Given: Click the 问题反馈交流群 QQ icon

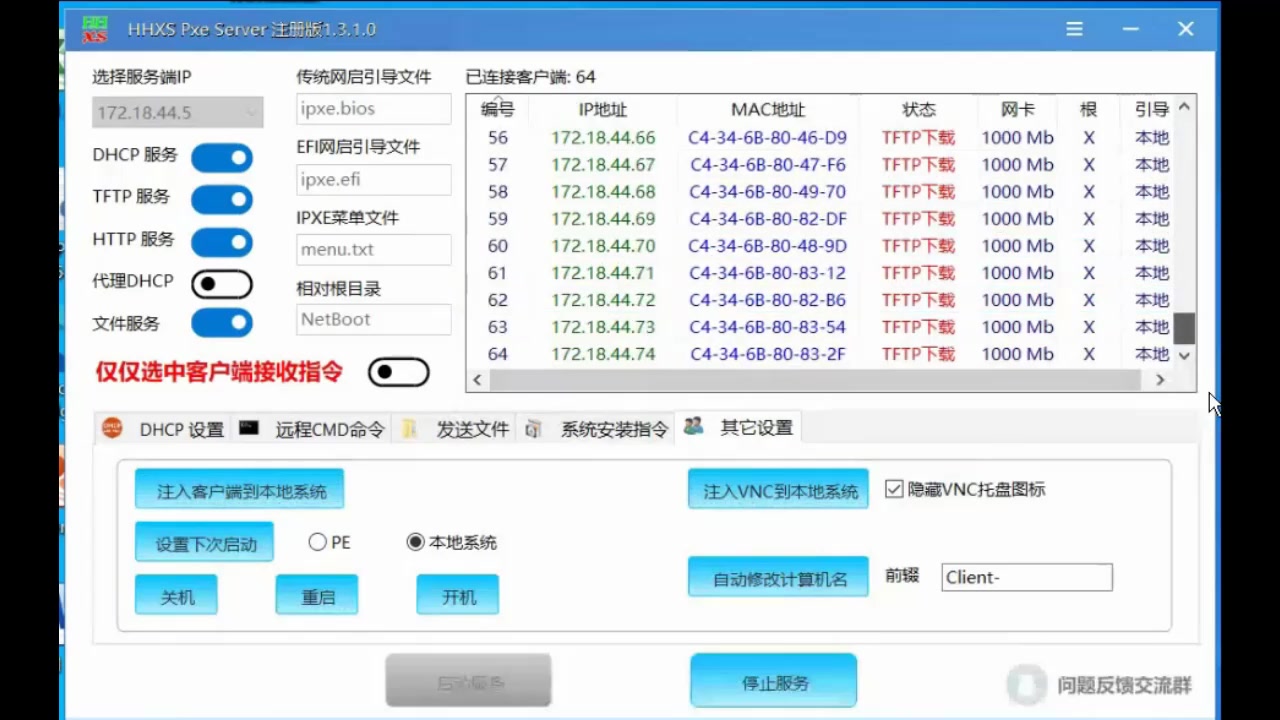Looking at the screenshot, I should point(1026,685).
